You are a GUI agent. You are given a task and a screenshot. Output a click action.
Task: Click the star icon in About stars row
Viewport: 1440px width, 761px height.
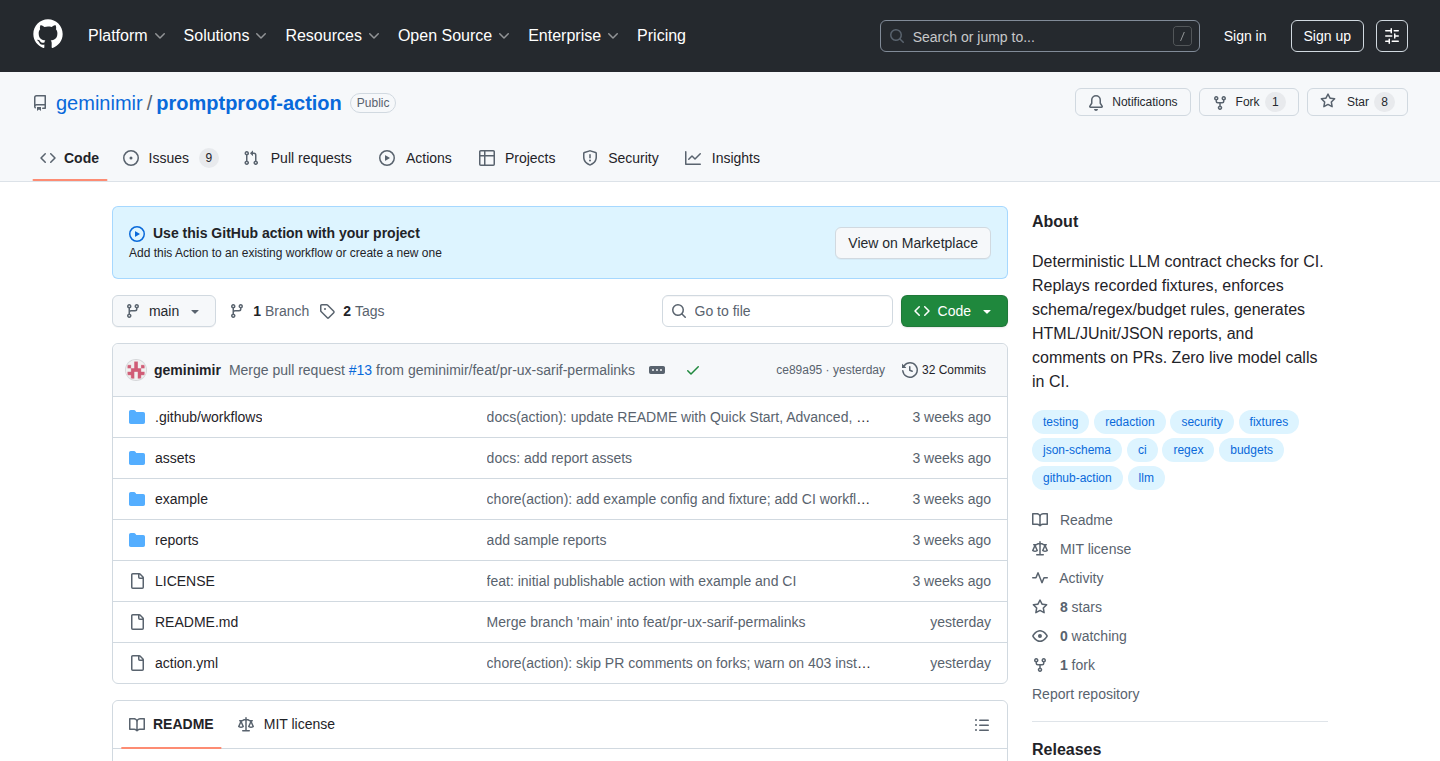tap(1040, 607)
